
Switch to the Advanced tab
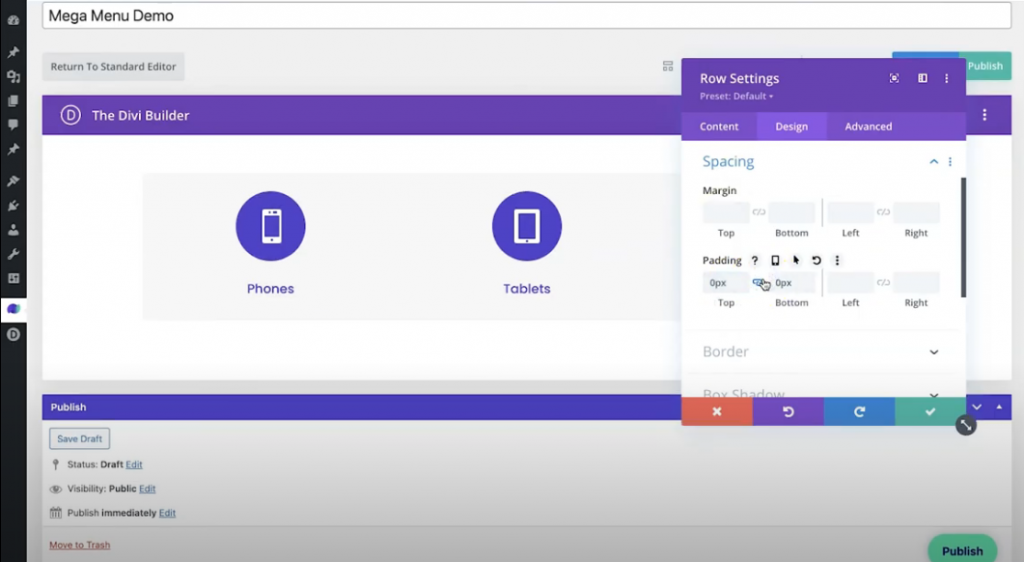coord(868,127)
